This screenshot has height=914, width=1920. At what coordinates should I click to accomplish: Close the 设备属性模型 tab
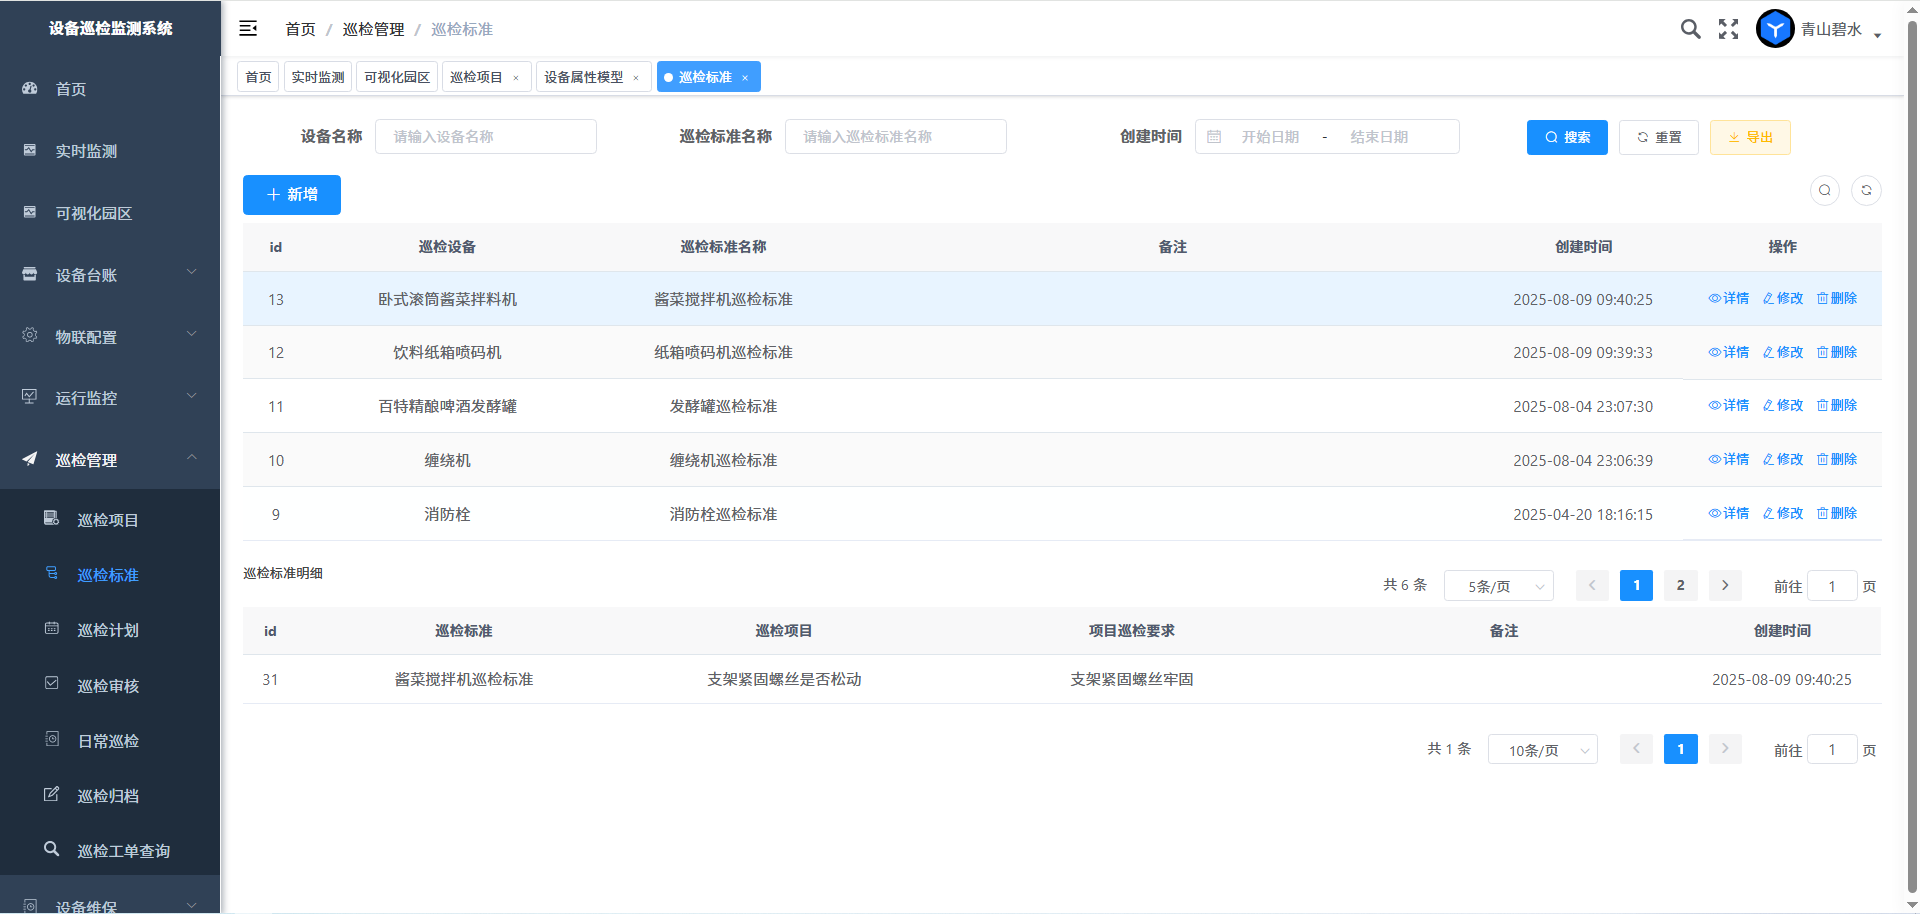636,78
